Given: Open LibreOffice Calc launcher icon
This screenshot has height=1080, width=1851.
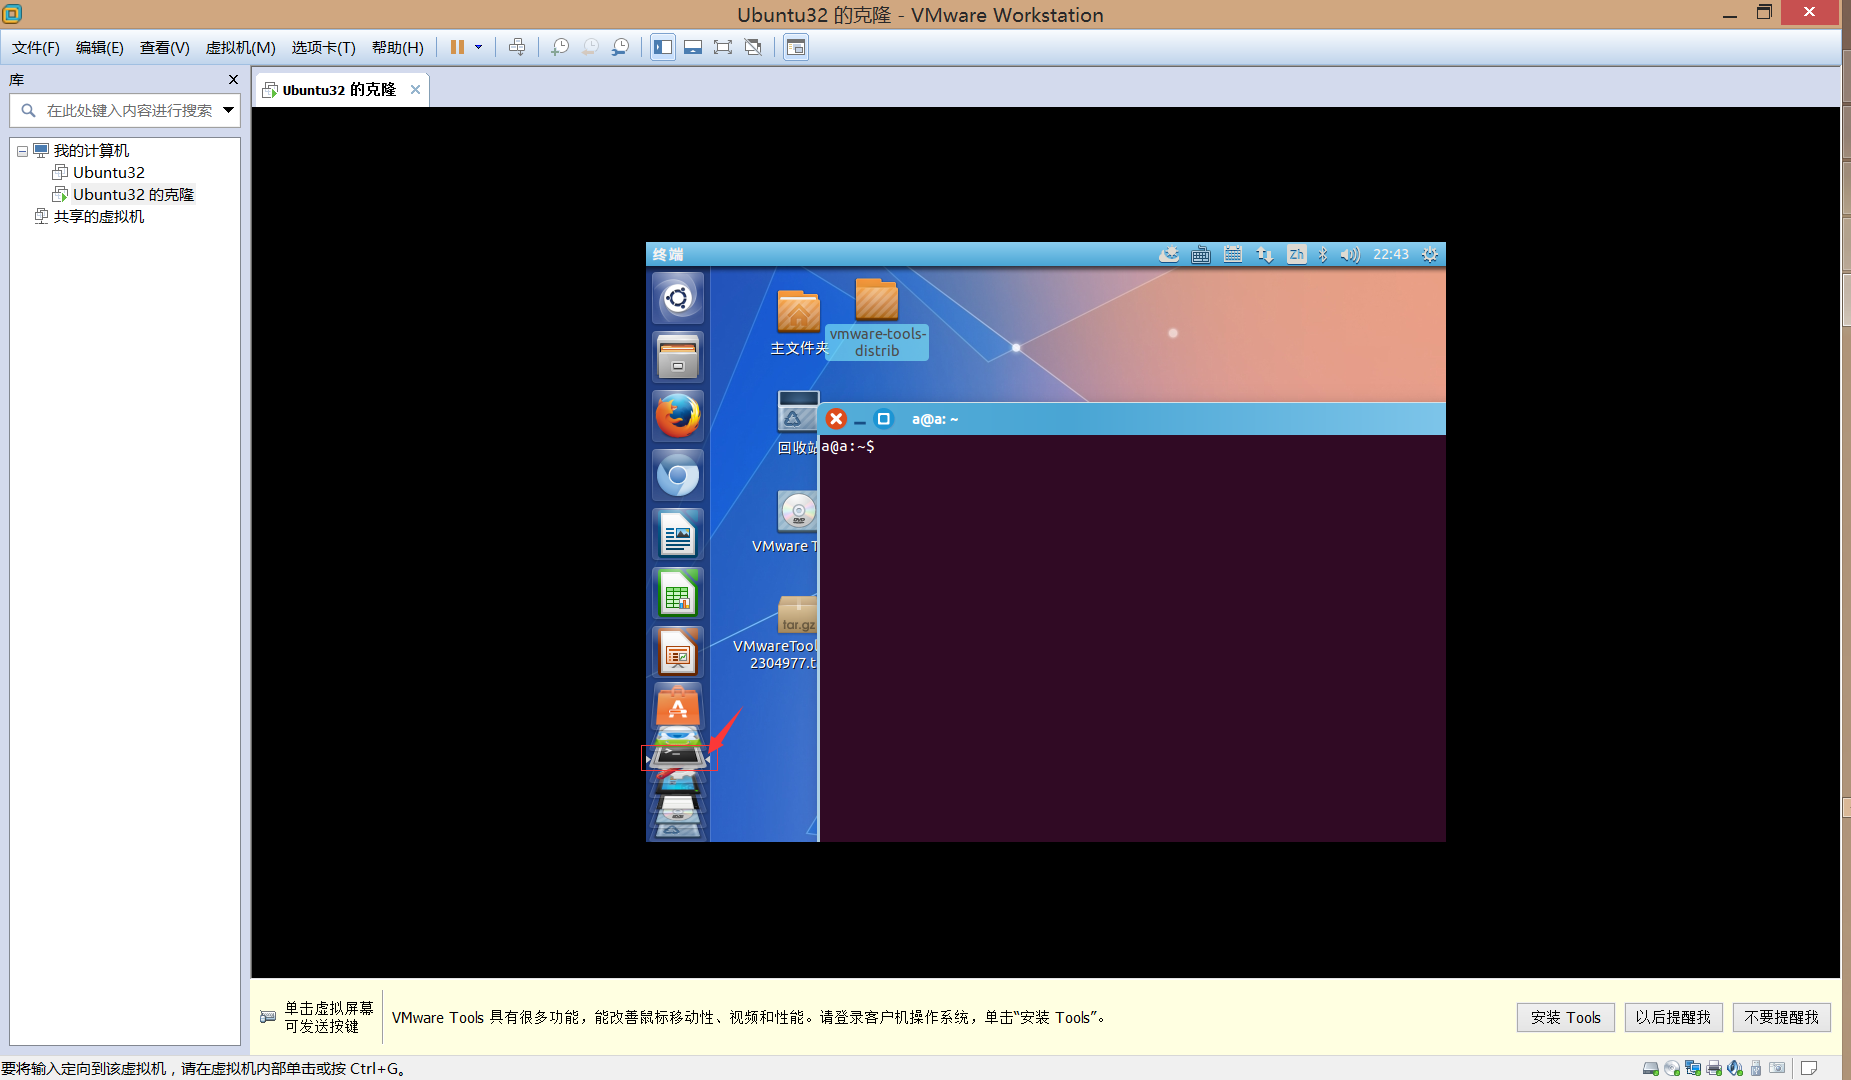Looking at the screenshot, I should tap(678, 593).
